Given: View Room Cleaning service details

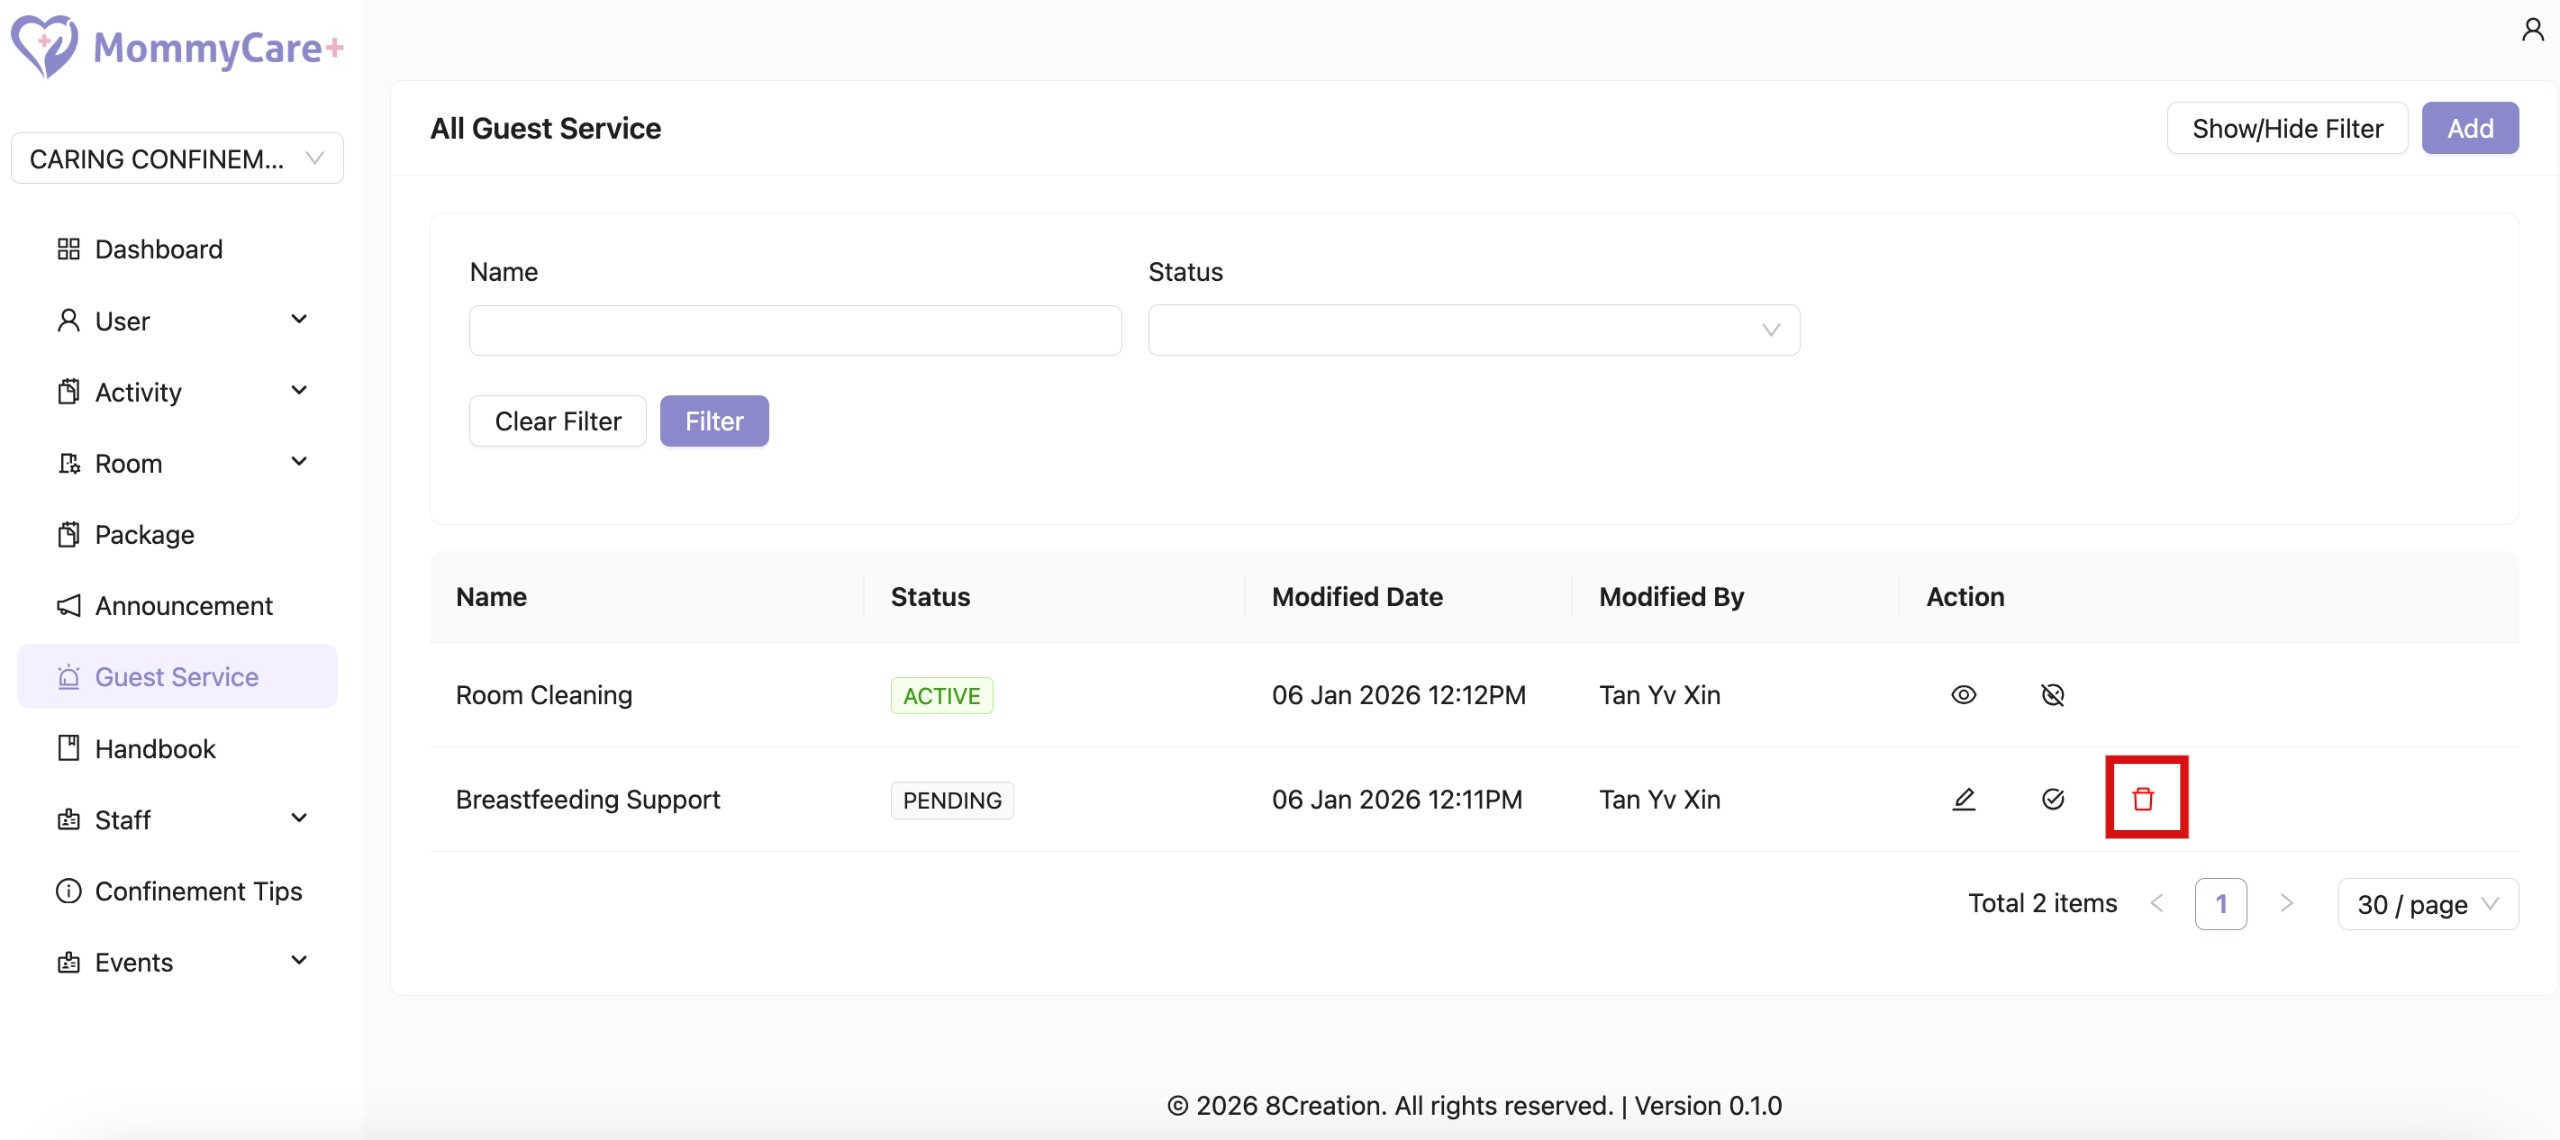Looking at the screenshot, I should coord(1963,695).
